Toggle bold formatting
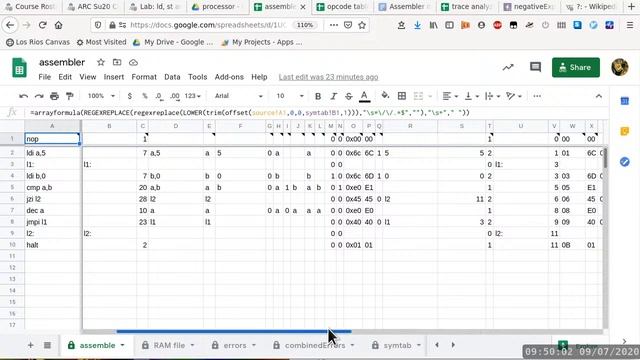The width and height of the screenshot is (640, 360). pos(318,96)
